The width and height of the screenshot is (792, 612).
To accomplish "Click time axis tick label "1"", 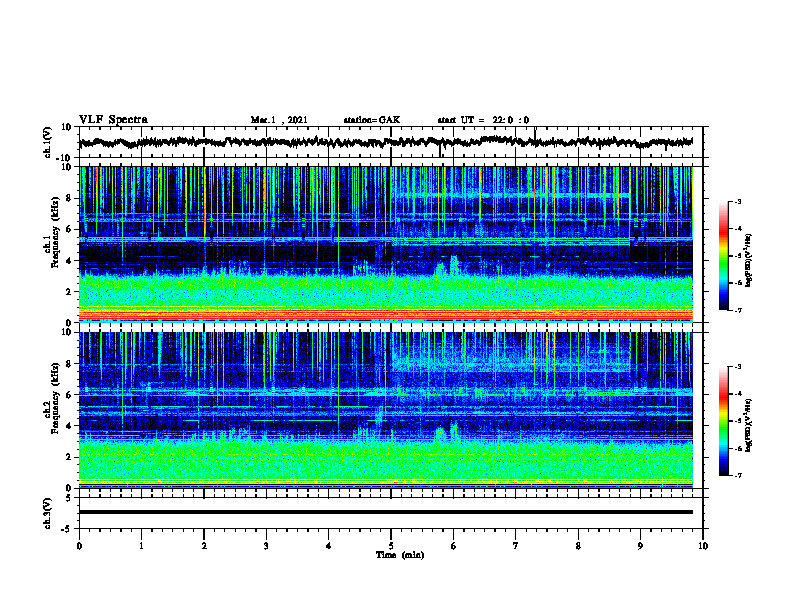I will [x=141, y=546].
